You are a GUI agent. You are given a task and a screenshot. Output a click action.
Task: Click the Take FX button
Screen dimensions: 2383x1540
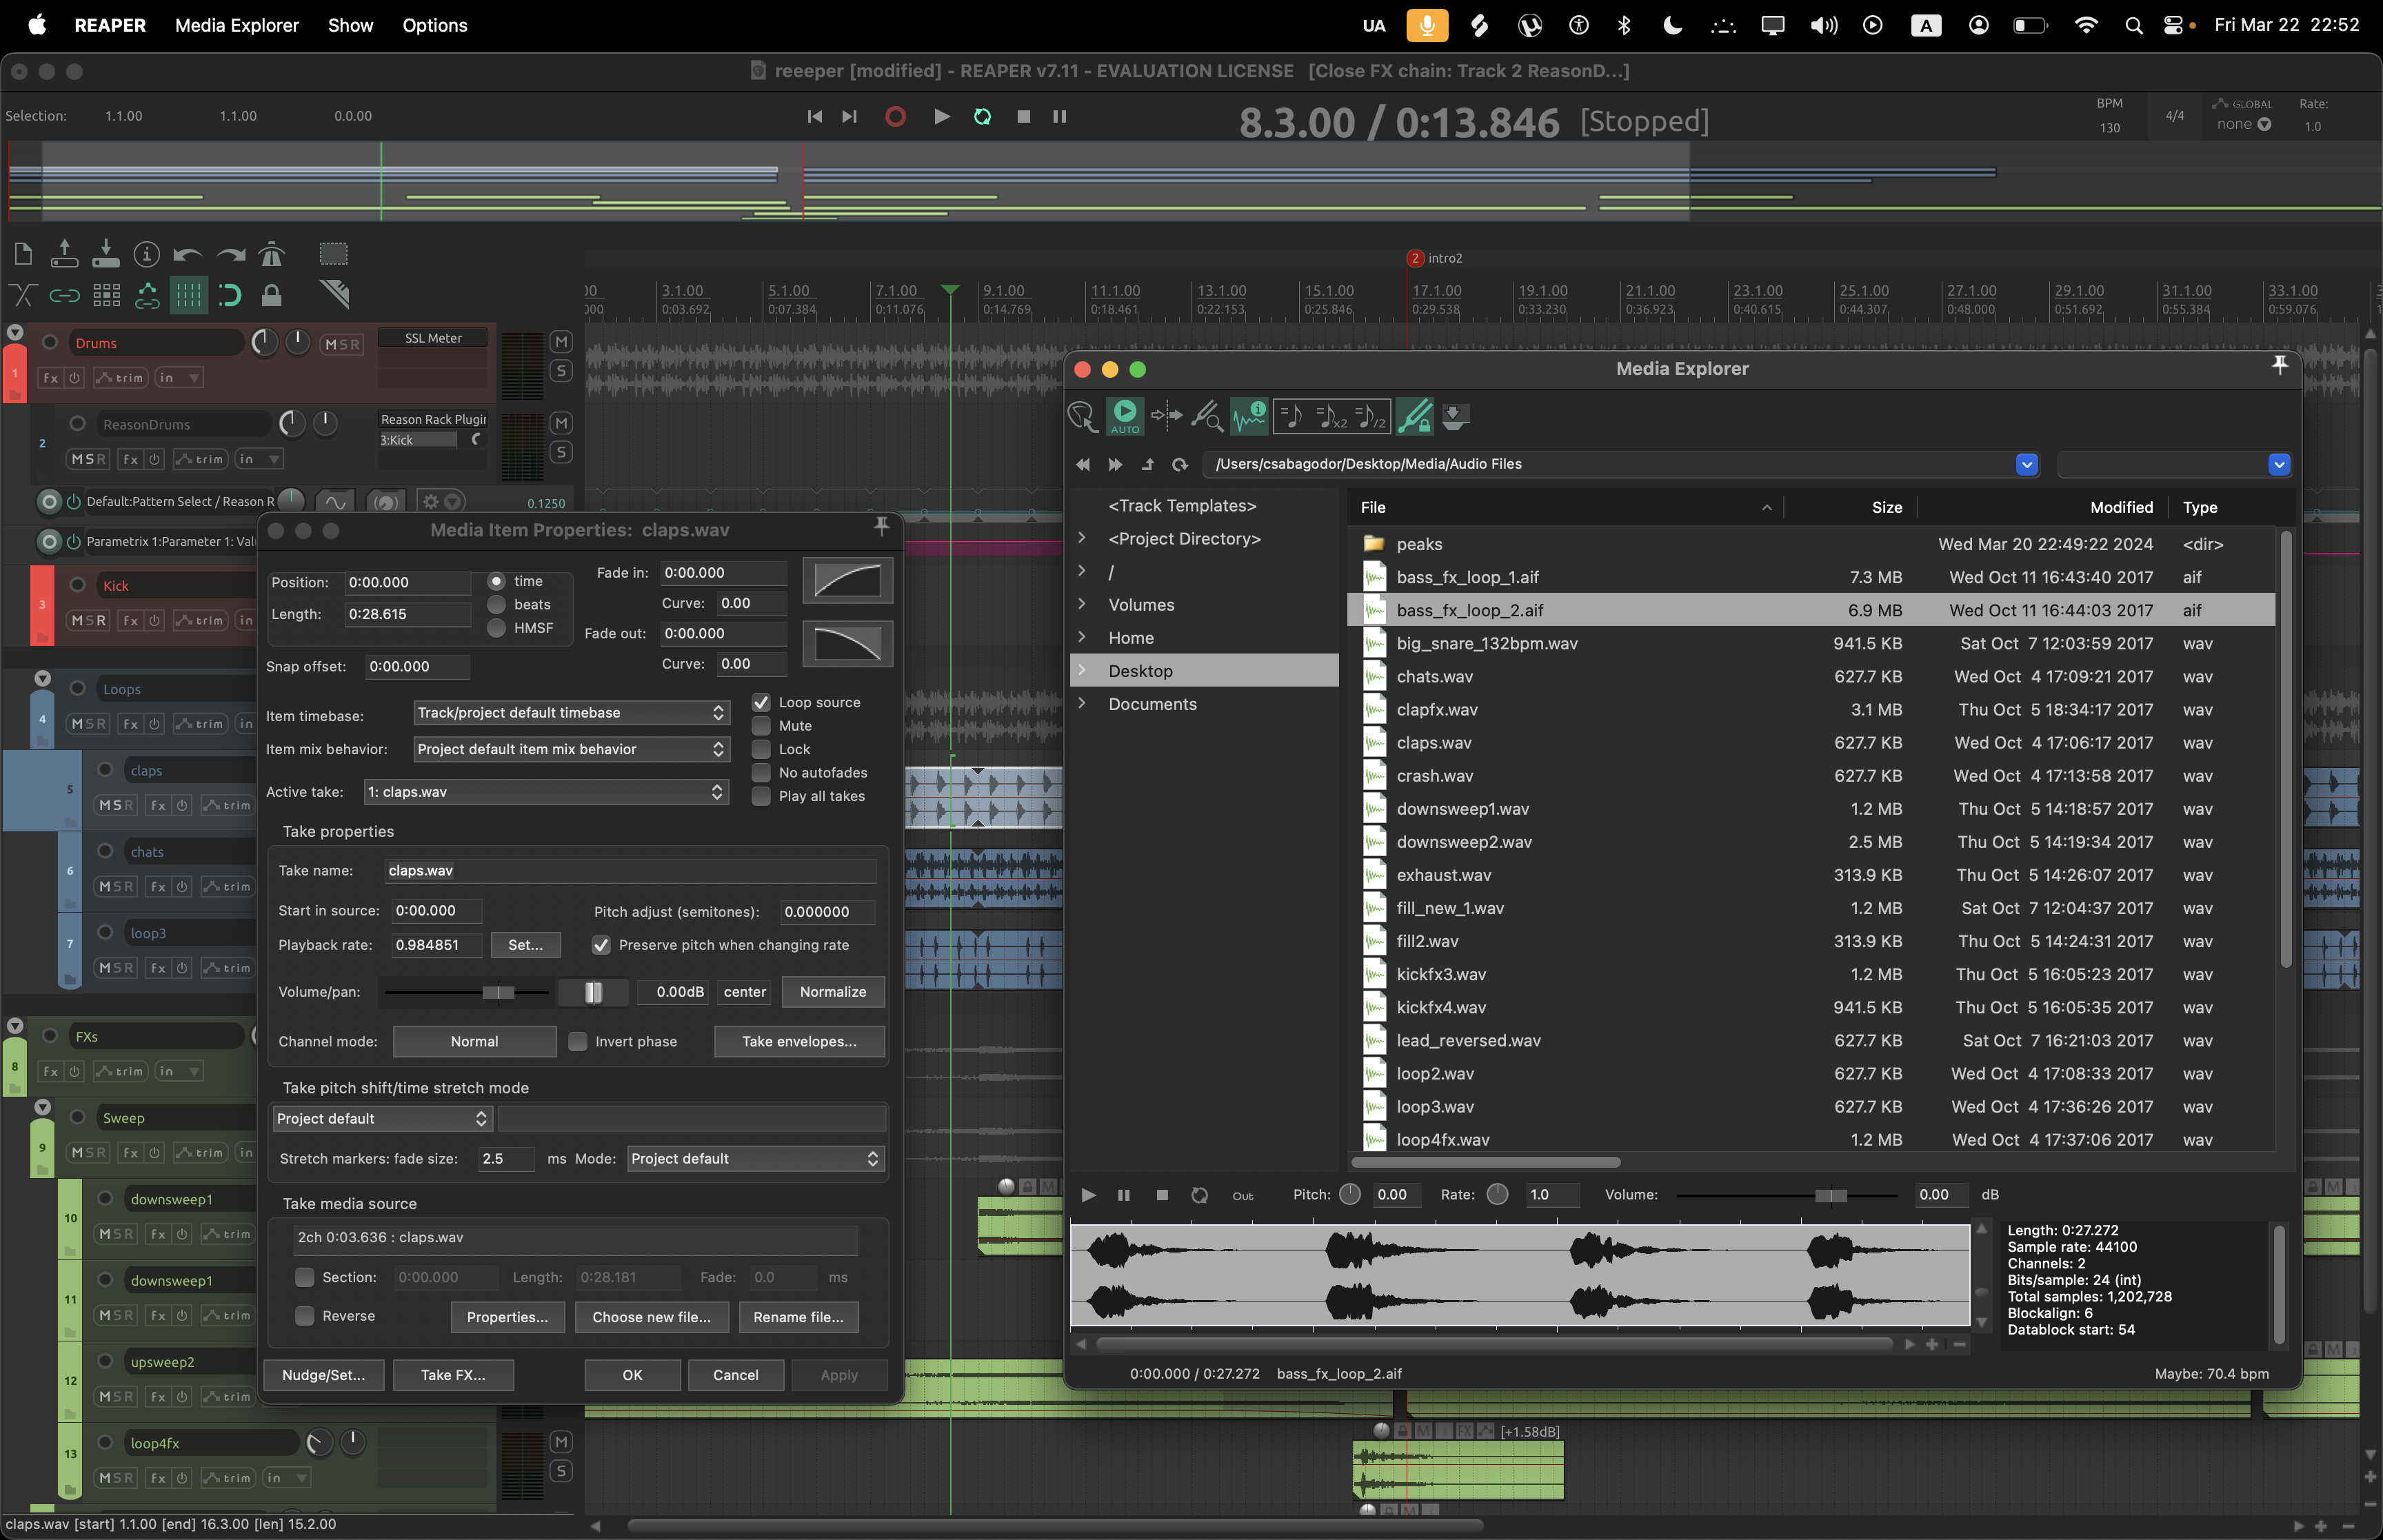pos(453,1375)
